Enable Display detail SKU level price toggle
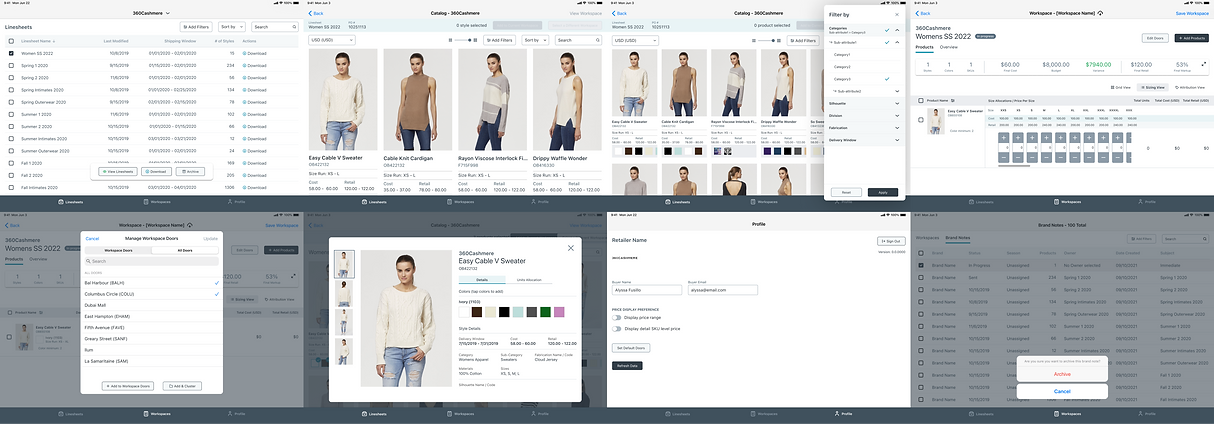This screenshot has height=424, width=1214. [618, 328]
